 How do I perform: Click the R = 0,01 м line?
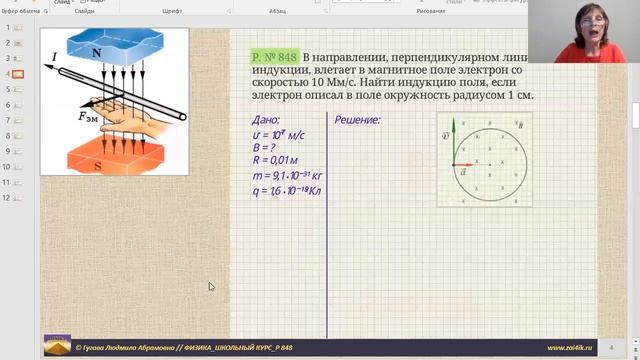pyautogui.click(x=275, y=160)
